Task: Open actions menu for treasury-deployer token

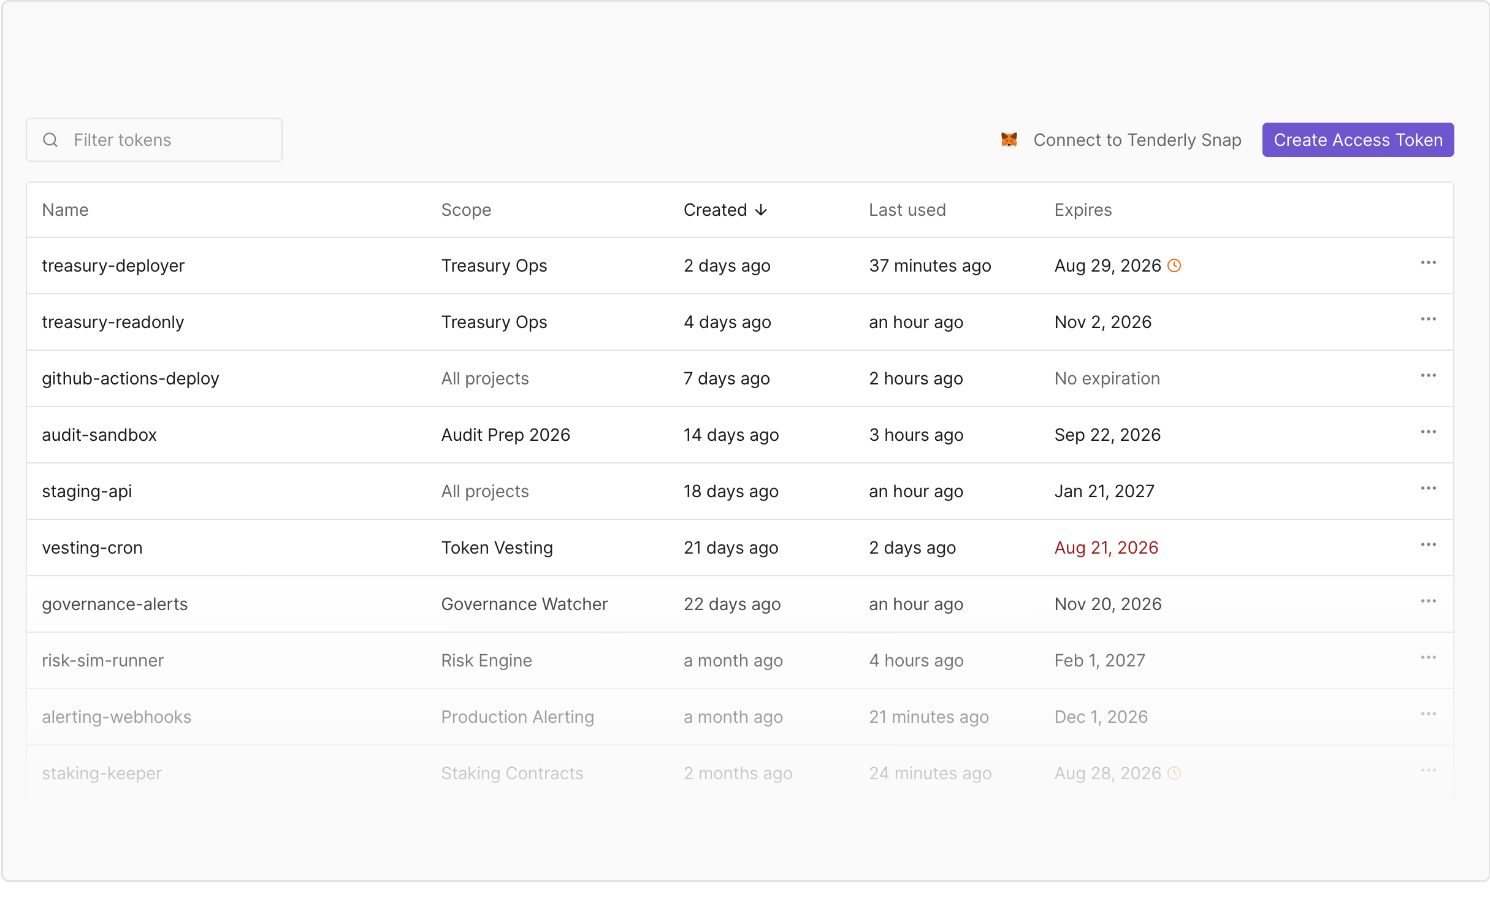Action: pos(1428,263)
